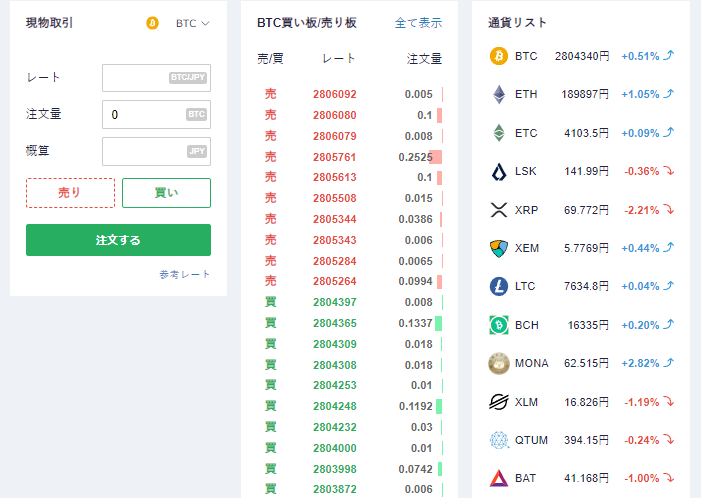
Task: Click 全て表示 to show full order book
Action: (x=418, y=23)
